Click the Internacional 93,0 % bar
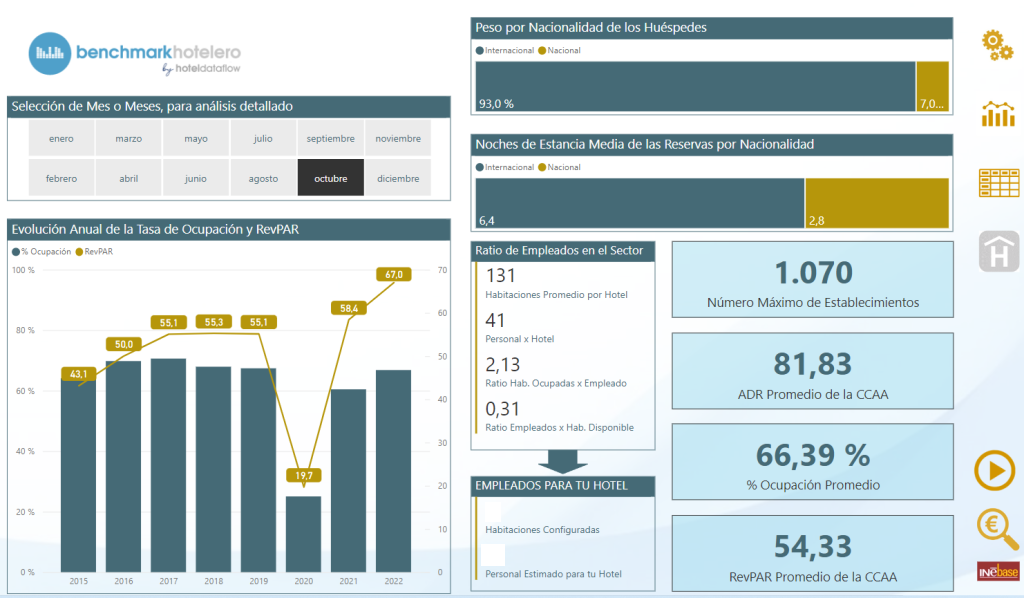Image resolution: width=1024 pixels, height=598 pixels. 696,86
